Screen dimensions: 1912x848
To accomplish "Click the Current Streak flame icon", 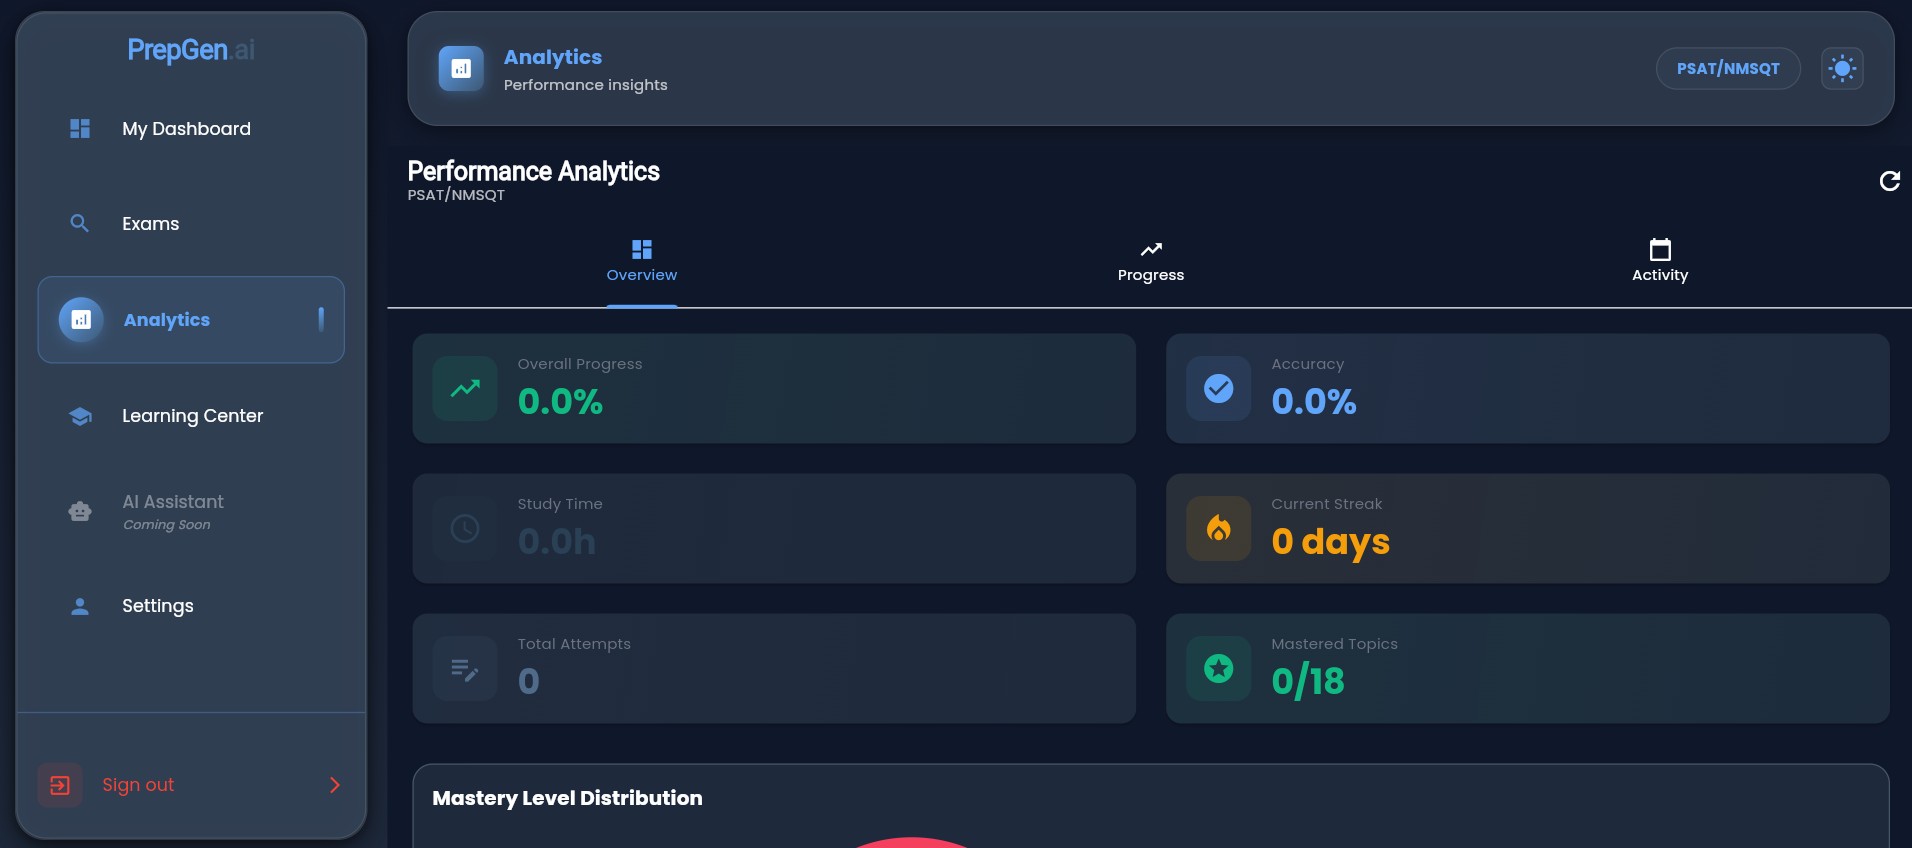I will (1218, 529).
